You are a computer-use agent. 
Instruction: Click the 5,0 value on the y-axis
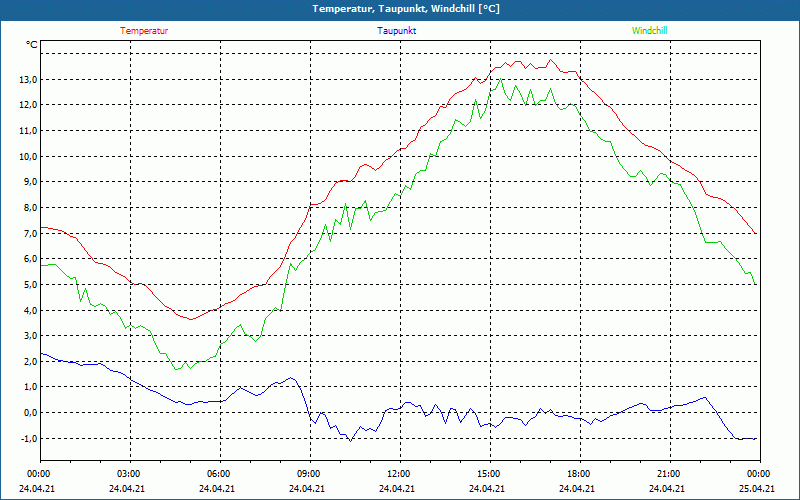click(x=30, y=285)
